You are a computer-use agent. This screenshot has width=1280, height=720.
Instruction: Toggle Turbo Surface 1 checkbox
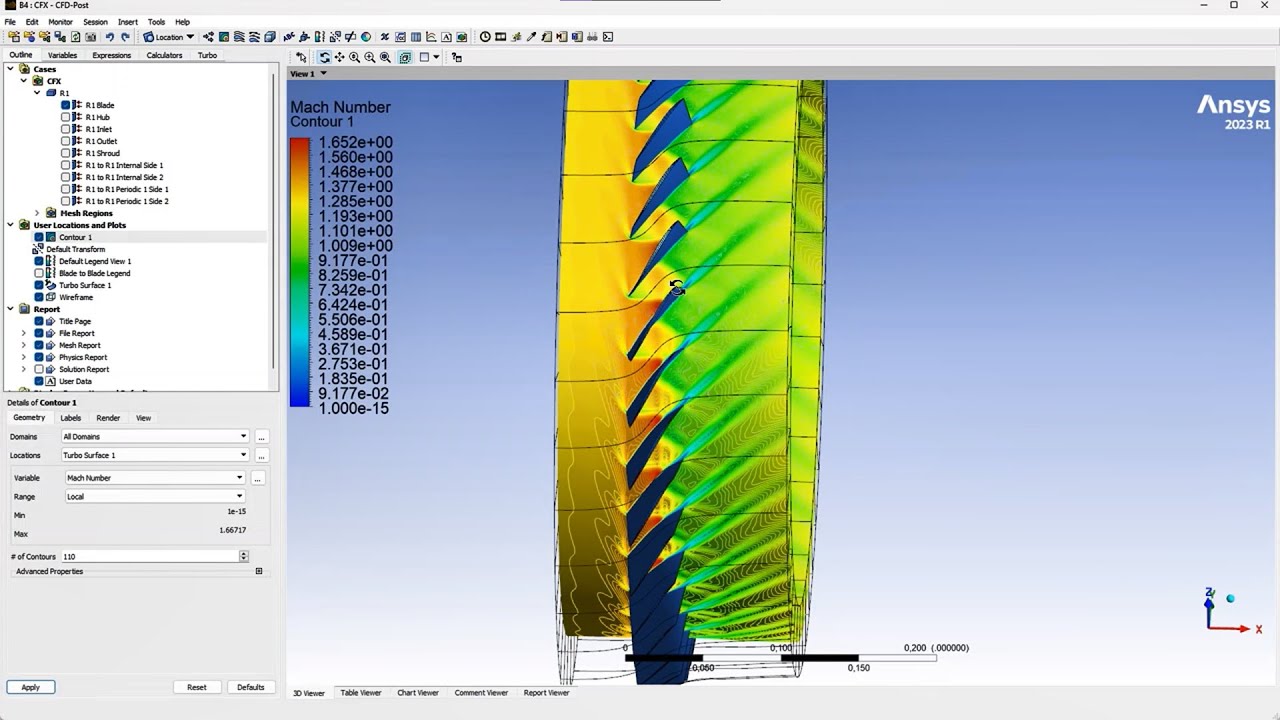(39, 285)
